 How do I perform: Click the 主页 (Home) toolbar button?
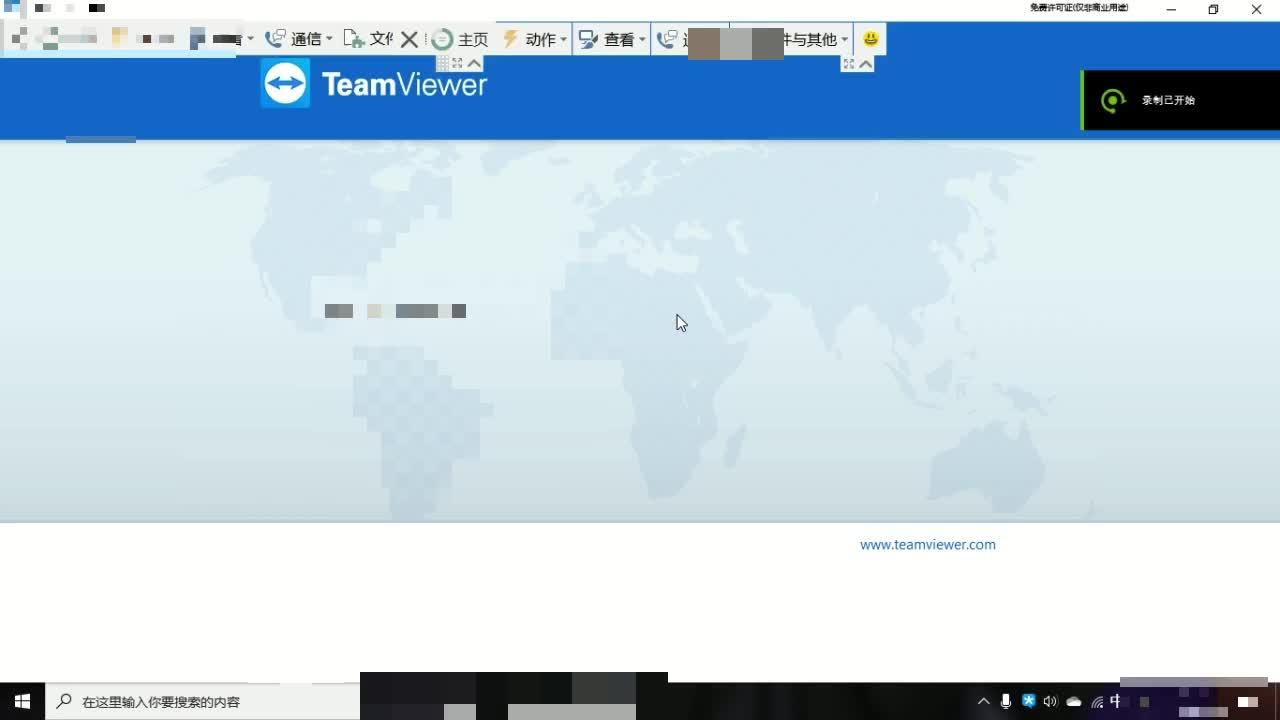coord(460,39)
